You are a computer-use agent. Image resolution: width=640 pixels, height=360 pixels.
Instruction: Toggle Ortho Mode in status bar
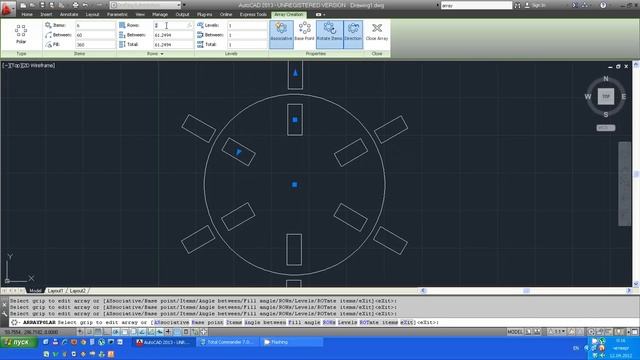(x=107, y=332)
